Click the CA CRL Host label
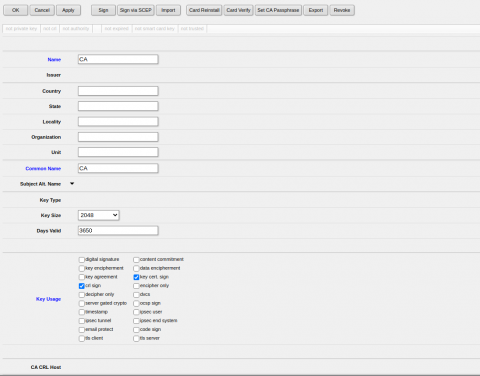This screenshot has height=376, width=480. point(46,367)
